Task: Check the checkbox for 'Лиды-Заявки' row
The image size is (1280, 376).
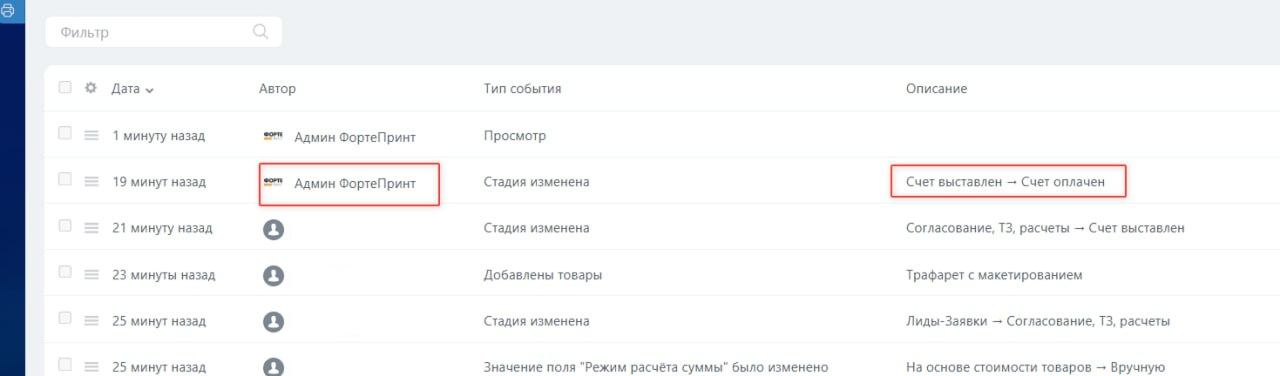Action: [65, 318]
